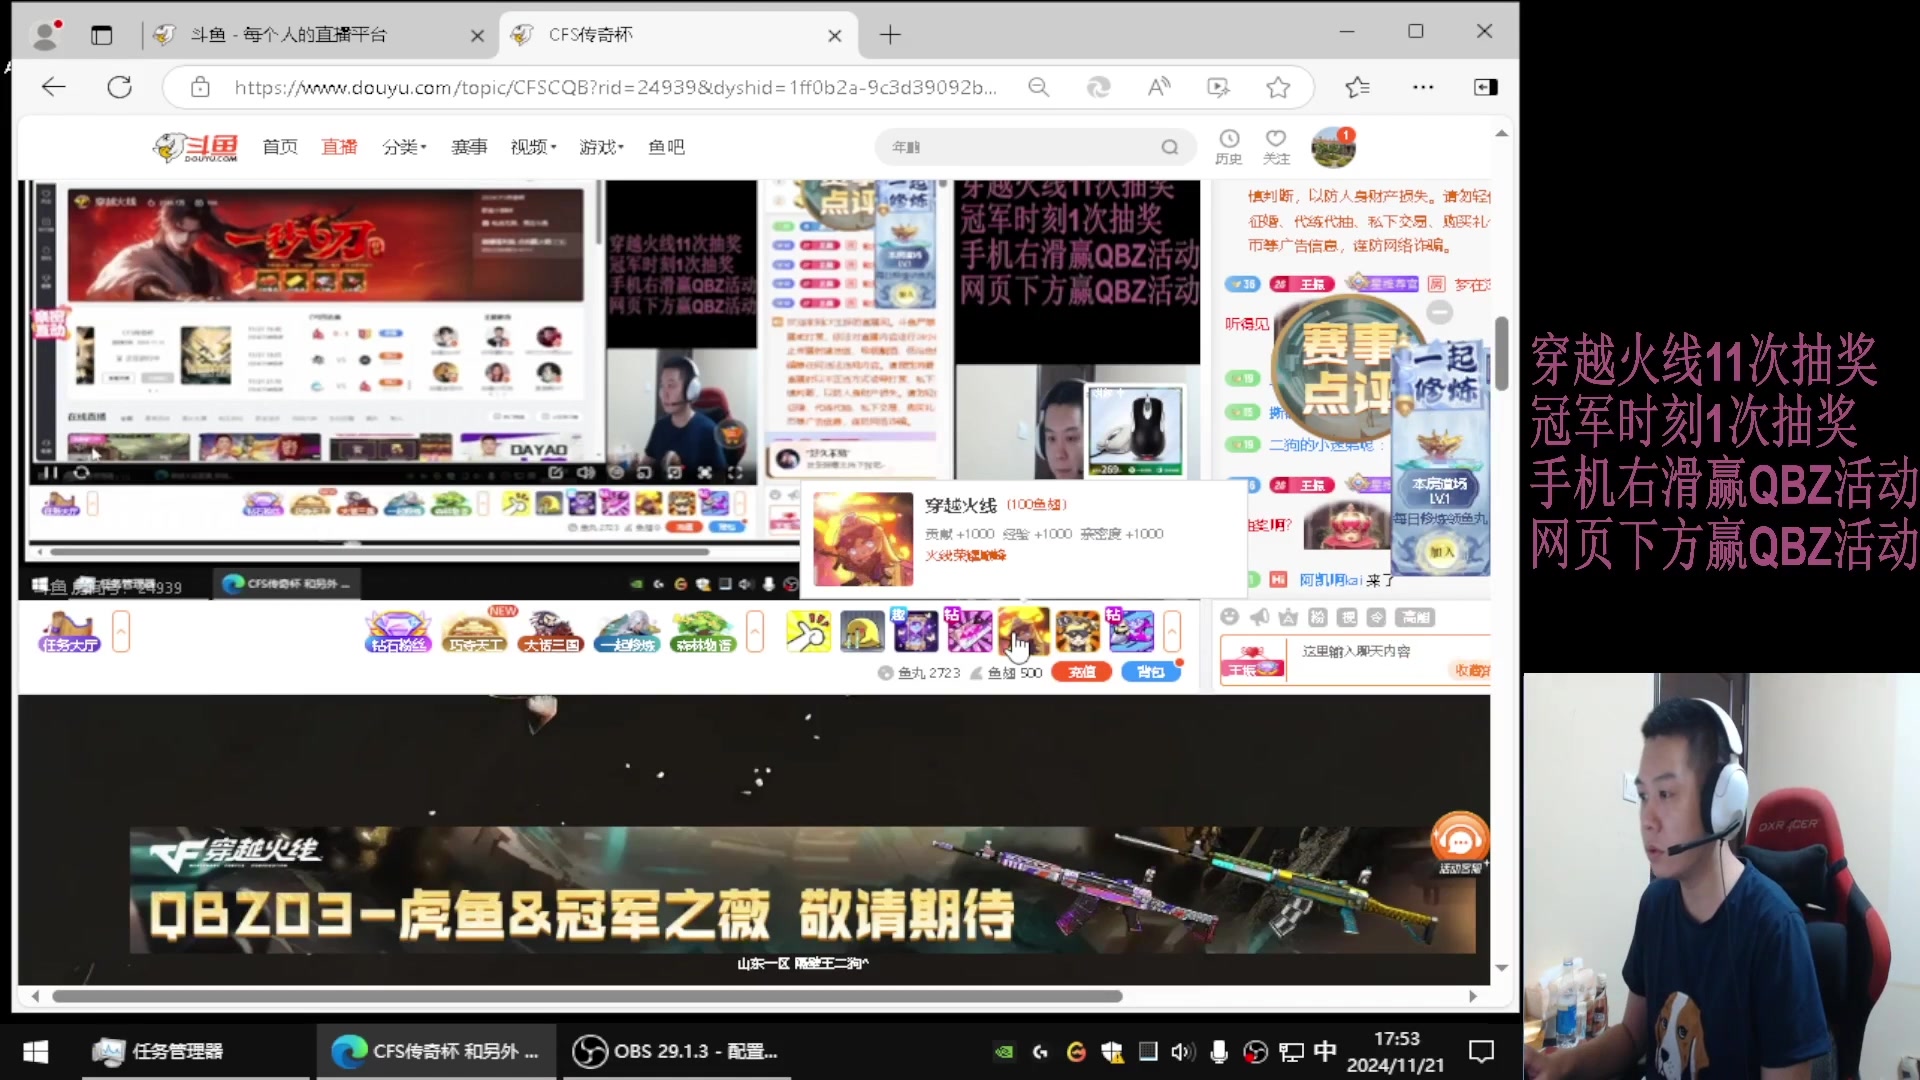Open the notification center icon

(x=1481, y=1052)
